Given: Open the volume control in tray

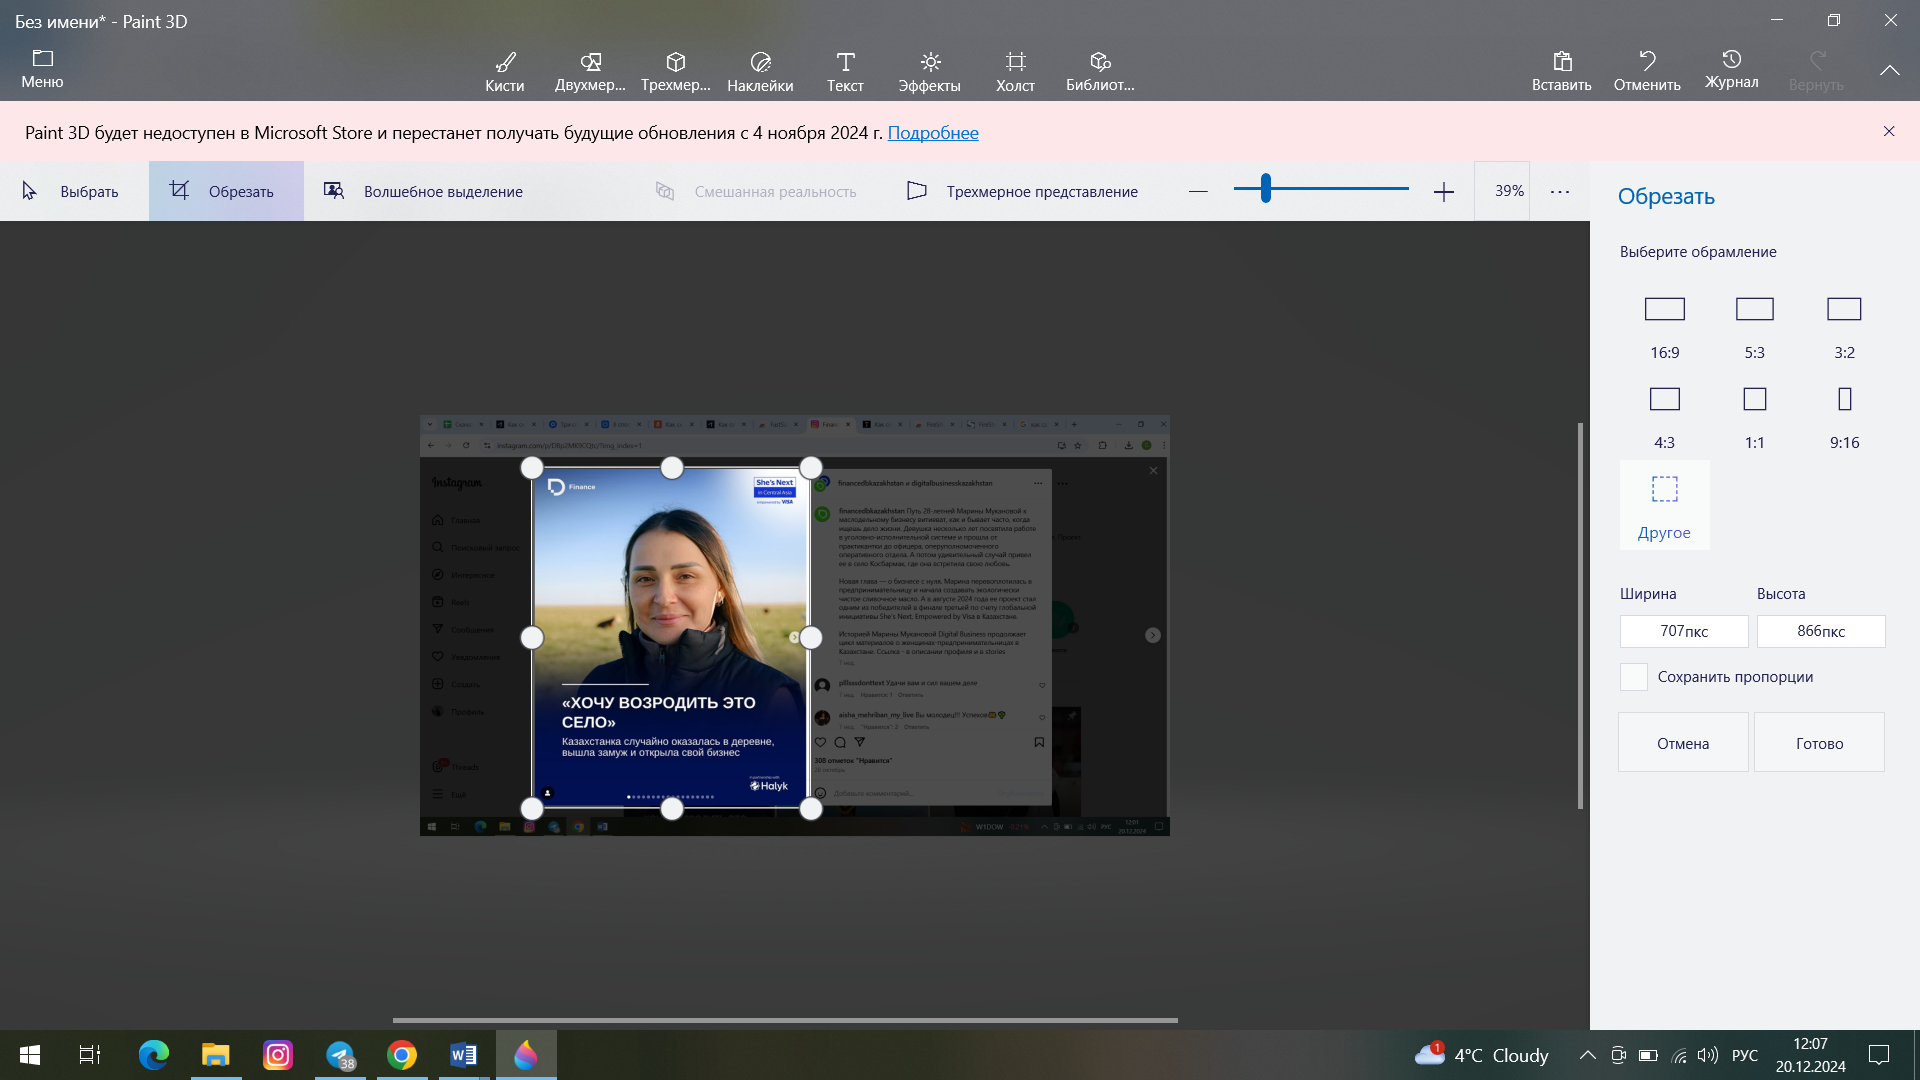Looking at the screenshot, I should [x=1707, y=1055].
